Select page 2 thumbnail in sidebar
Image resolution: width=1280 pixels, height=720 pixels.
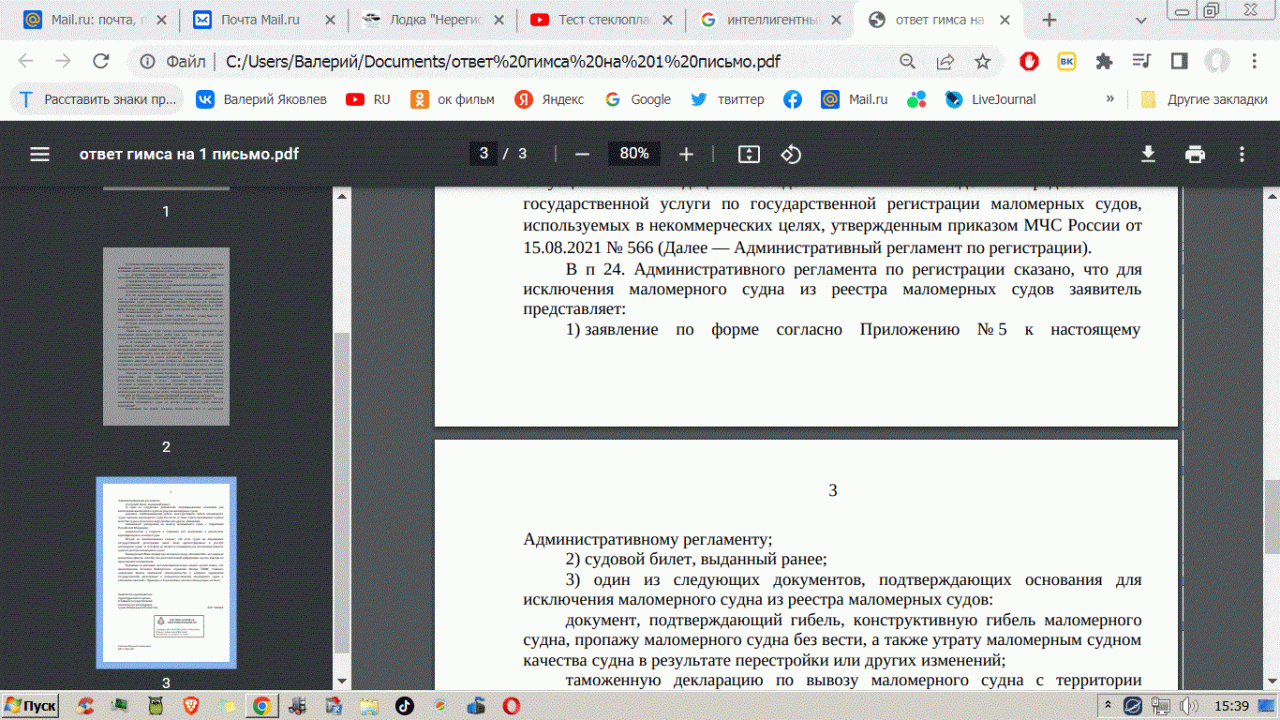point(166,336)
